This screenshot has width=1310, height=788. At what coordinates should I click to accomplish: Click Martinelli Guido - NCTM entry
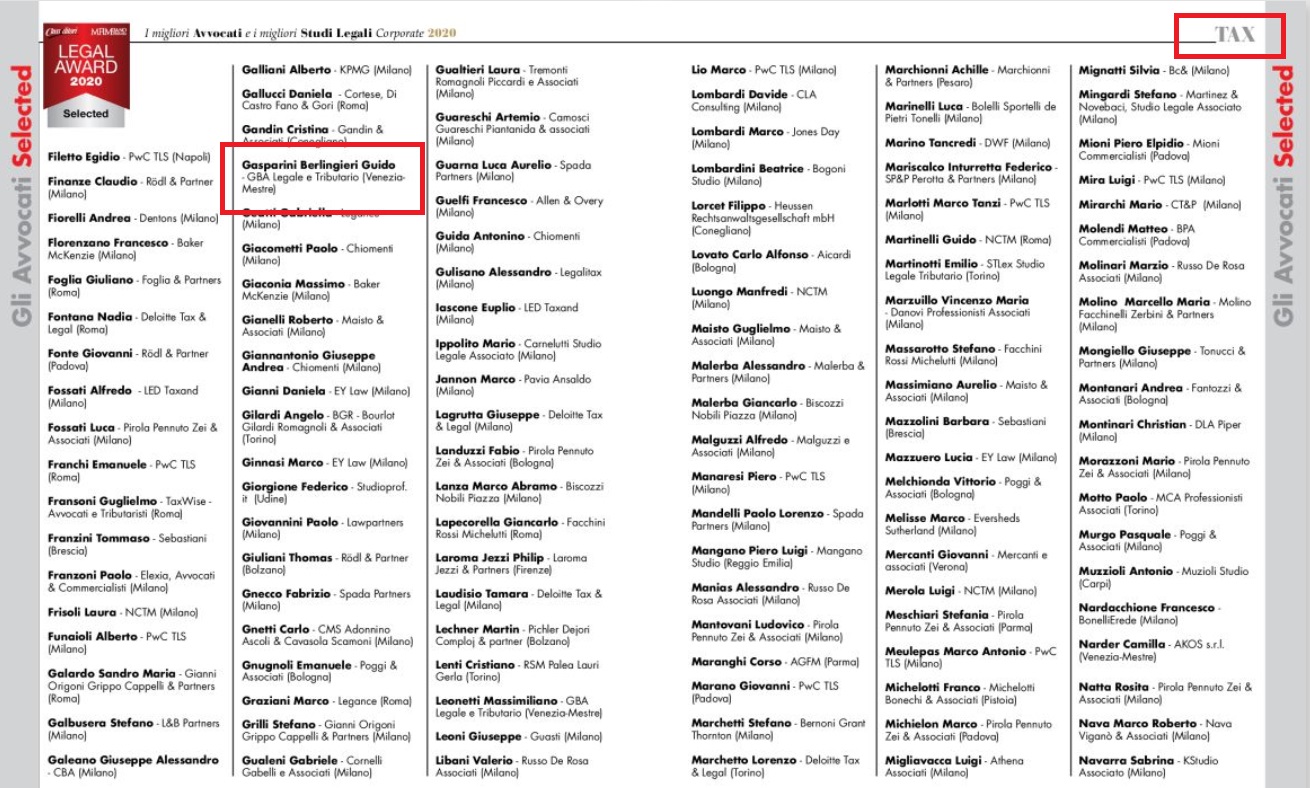click(969, 240)
